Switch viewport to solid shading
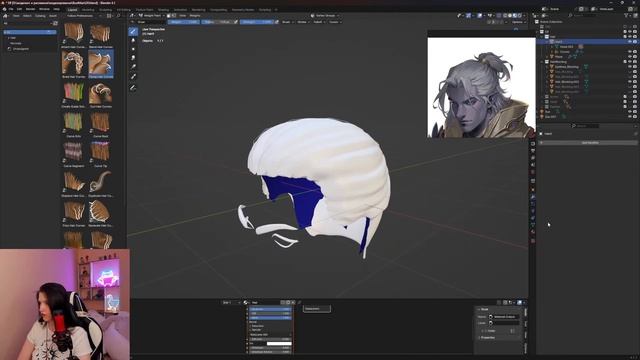The image size is (640, 360). pyautogui.click(x=510, y=16)
